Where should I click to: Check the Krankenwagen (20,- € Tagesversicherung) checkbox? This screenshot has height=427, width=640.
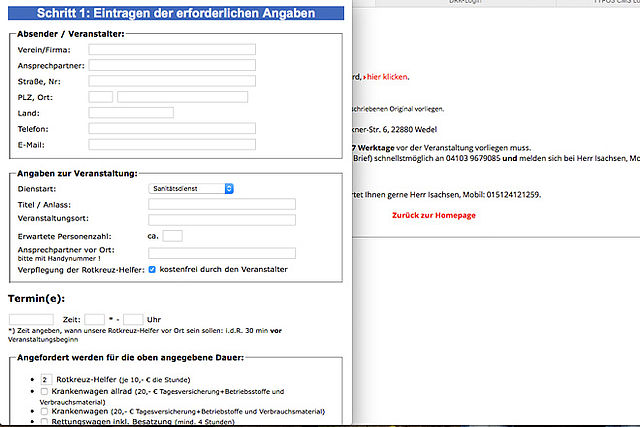pos(44,411)
